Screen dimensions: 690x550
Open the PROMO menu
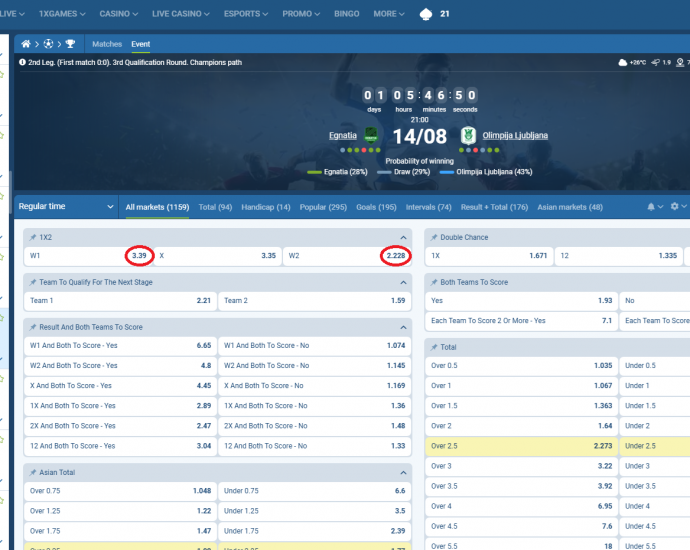pyautogui.click(x=301, y=14)
